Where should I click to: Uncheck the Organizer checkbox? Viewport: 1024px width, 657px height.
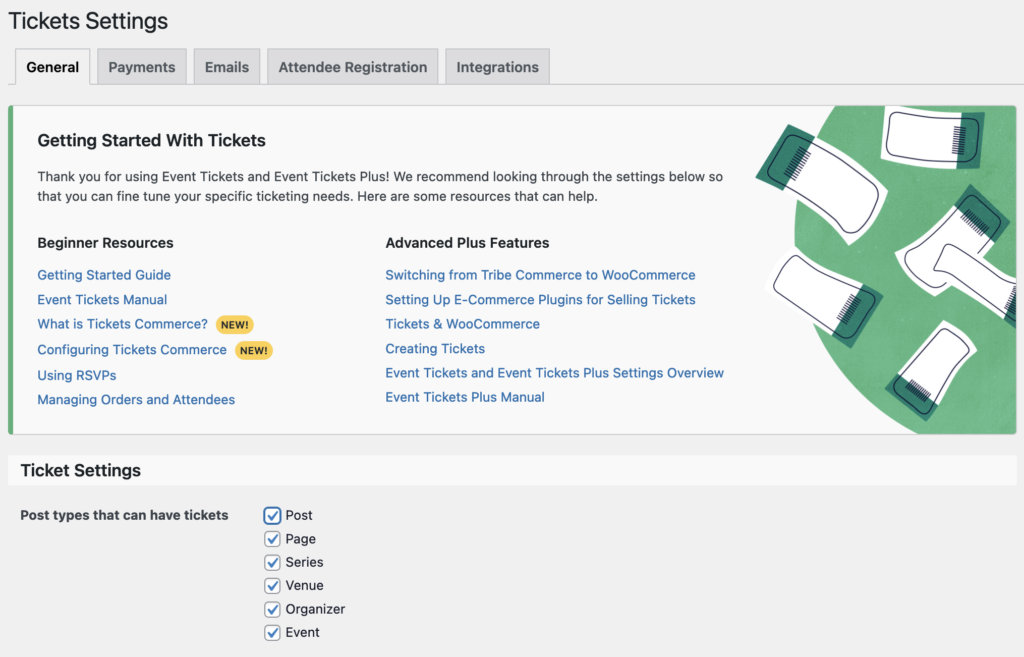(x=272, y=609)
